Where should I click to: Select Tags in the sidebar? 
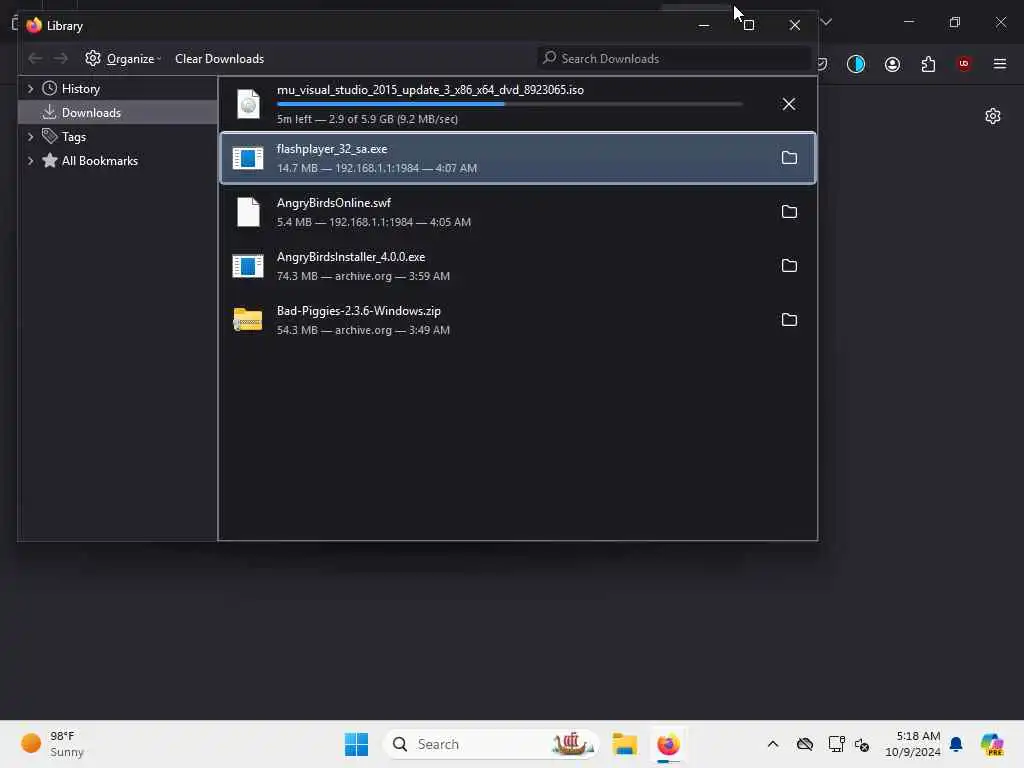[74, 136]
